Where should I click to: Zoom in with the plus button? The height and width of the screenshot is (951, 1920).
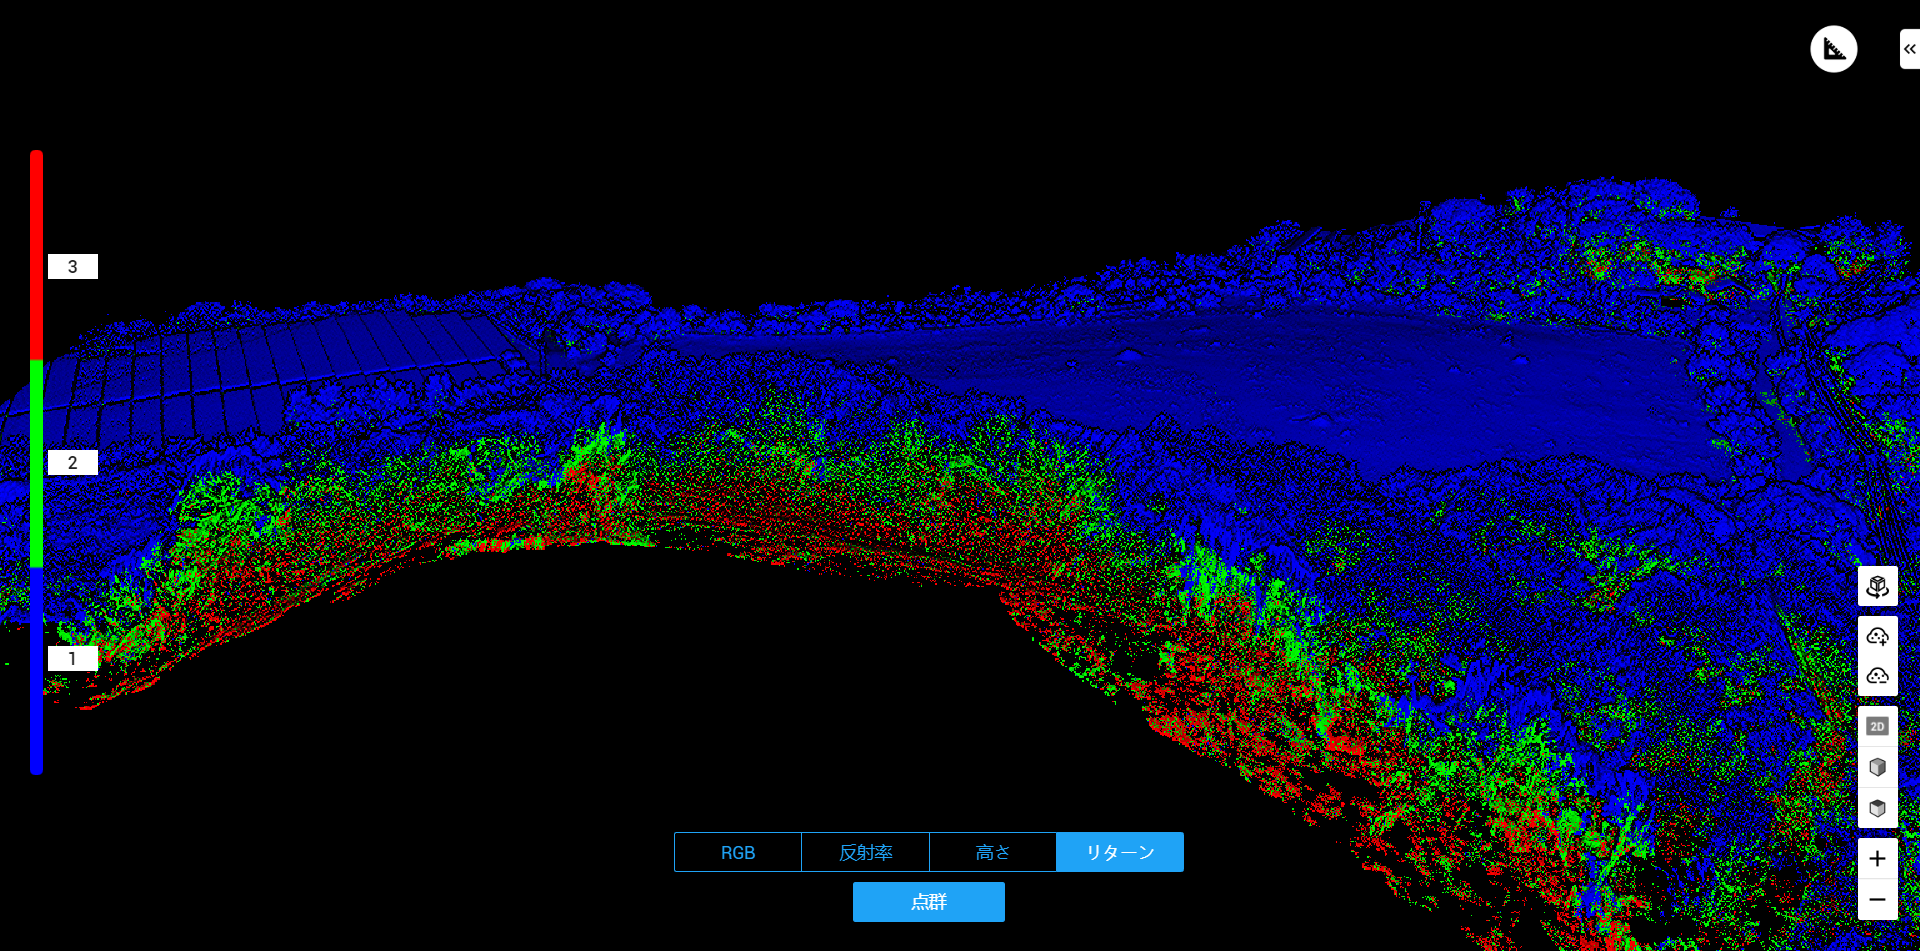(1877, 859)
